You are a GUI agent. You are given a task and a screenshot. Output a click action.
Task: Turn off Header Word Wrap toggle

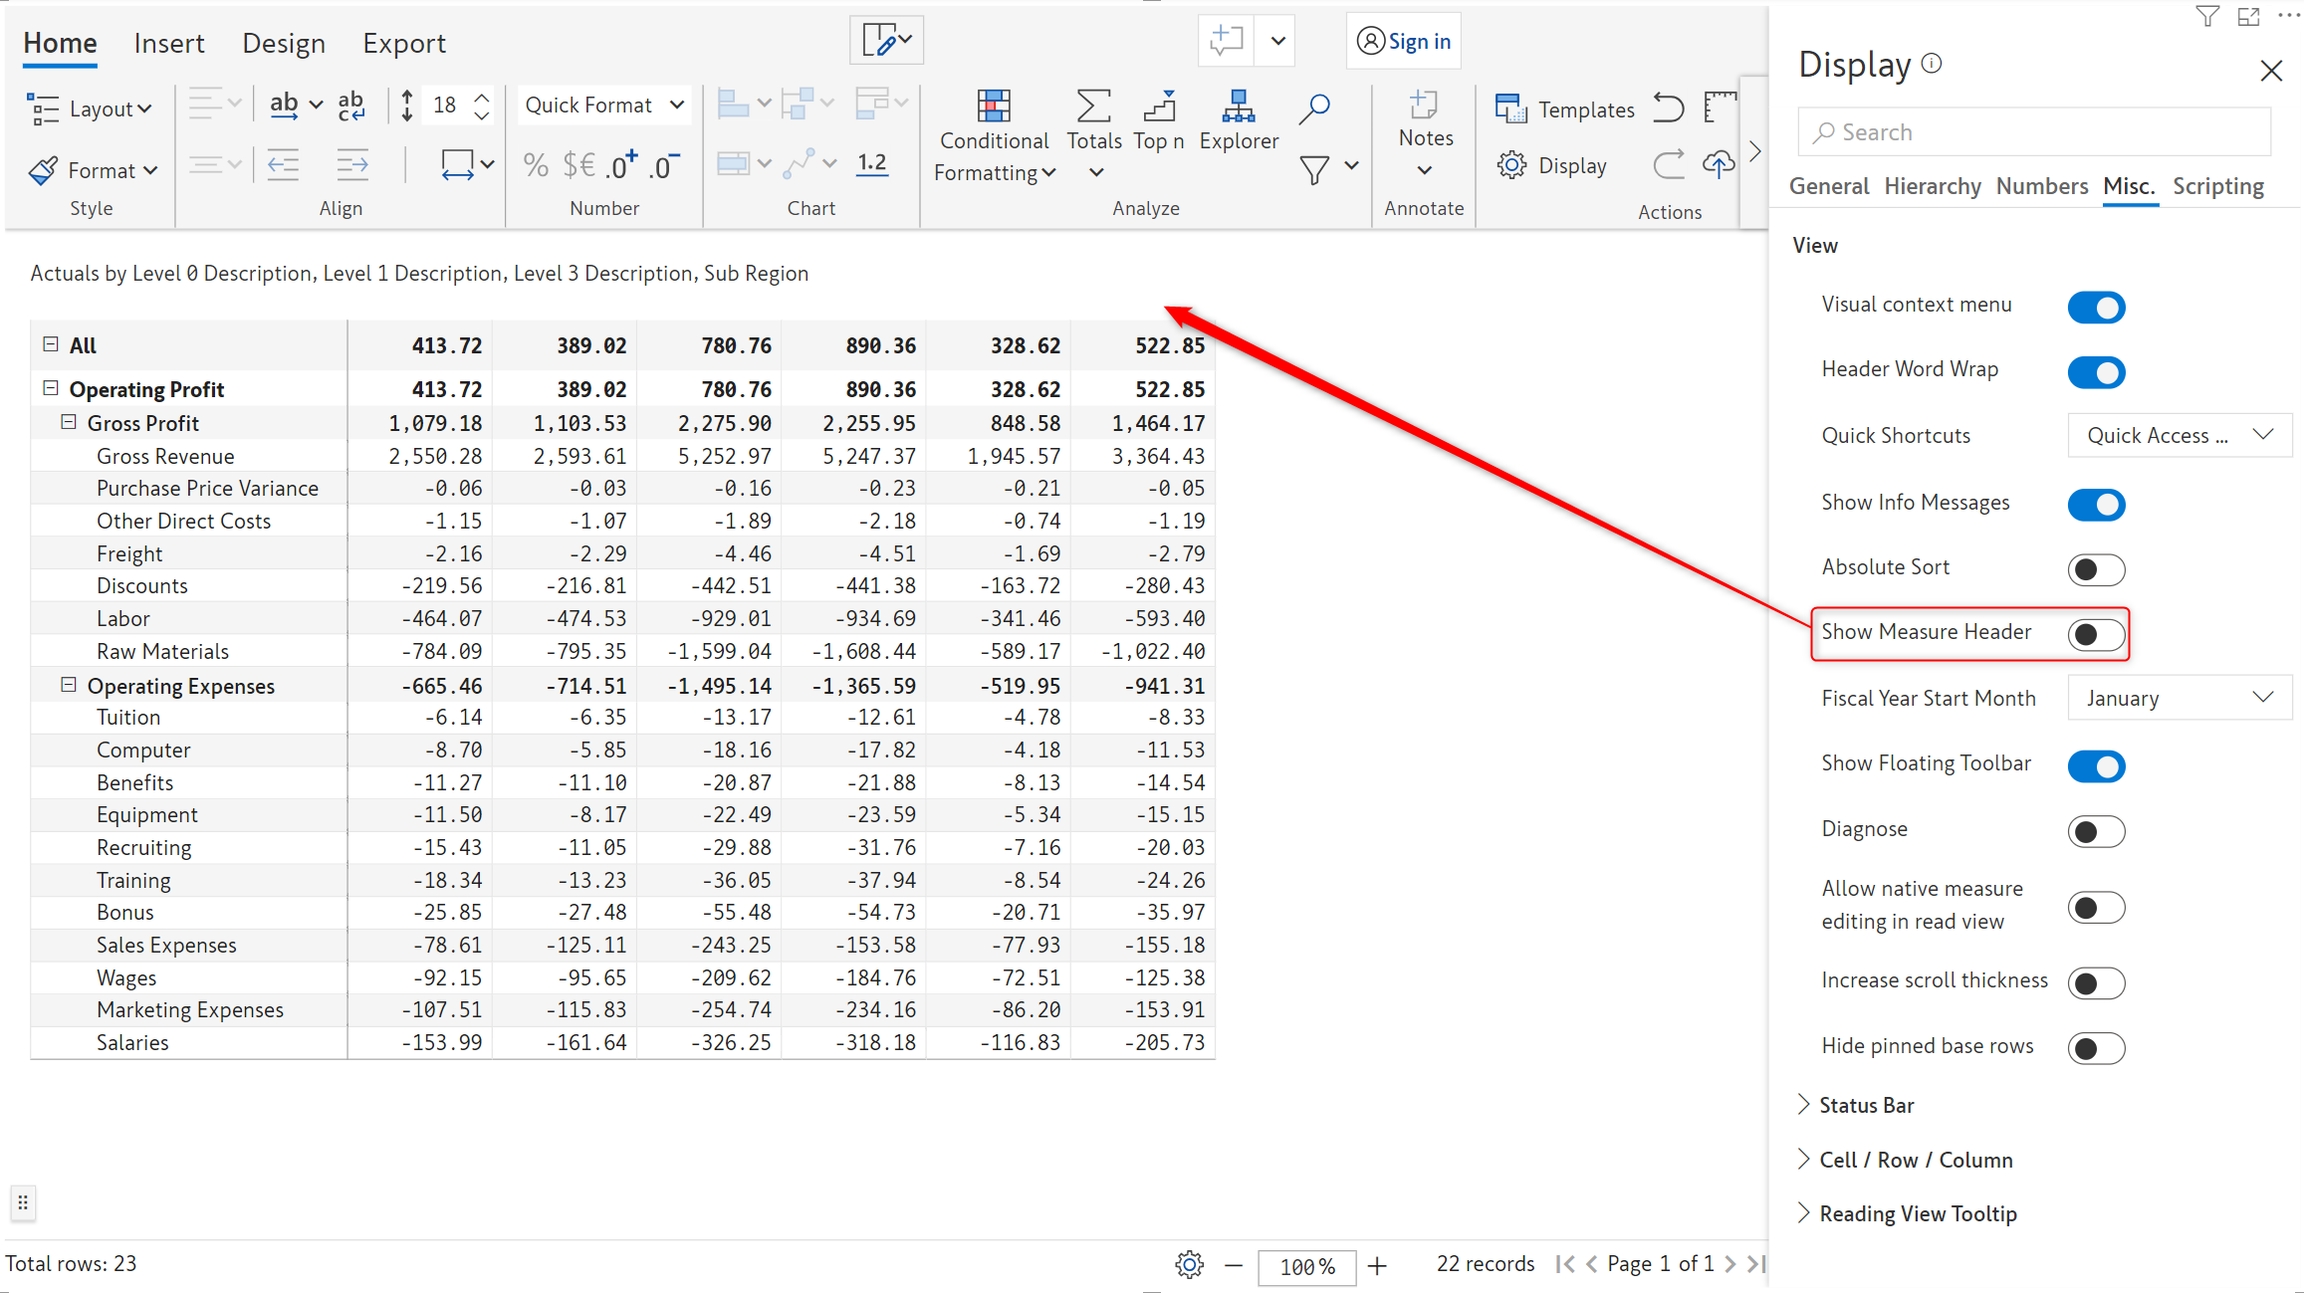coord(2095,372)
